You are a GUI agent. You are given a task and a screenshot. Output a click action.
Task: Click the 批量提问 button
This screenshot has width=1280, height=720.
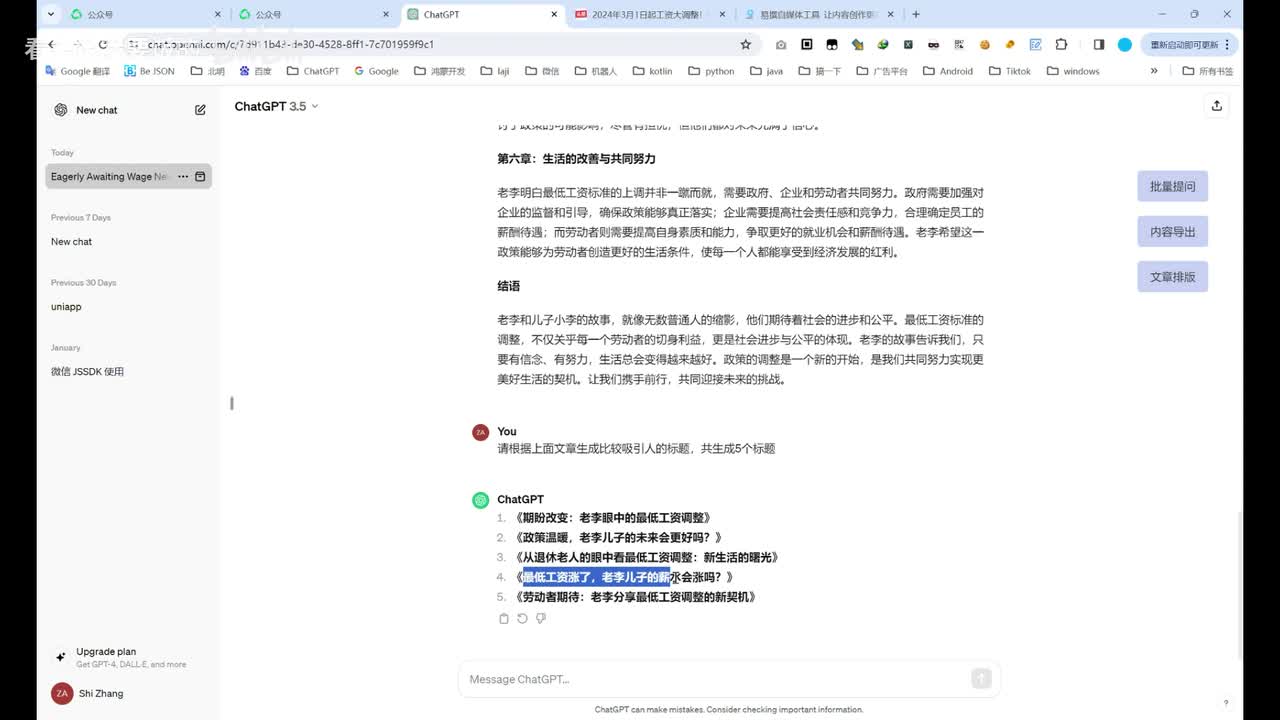[1172, 187]
